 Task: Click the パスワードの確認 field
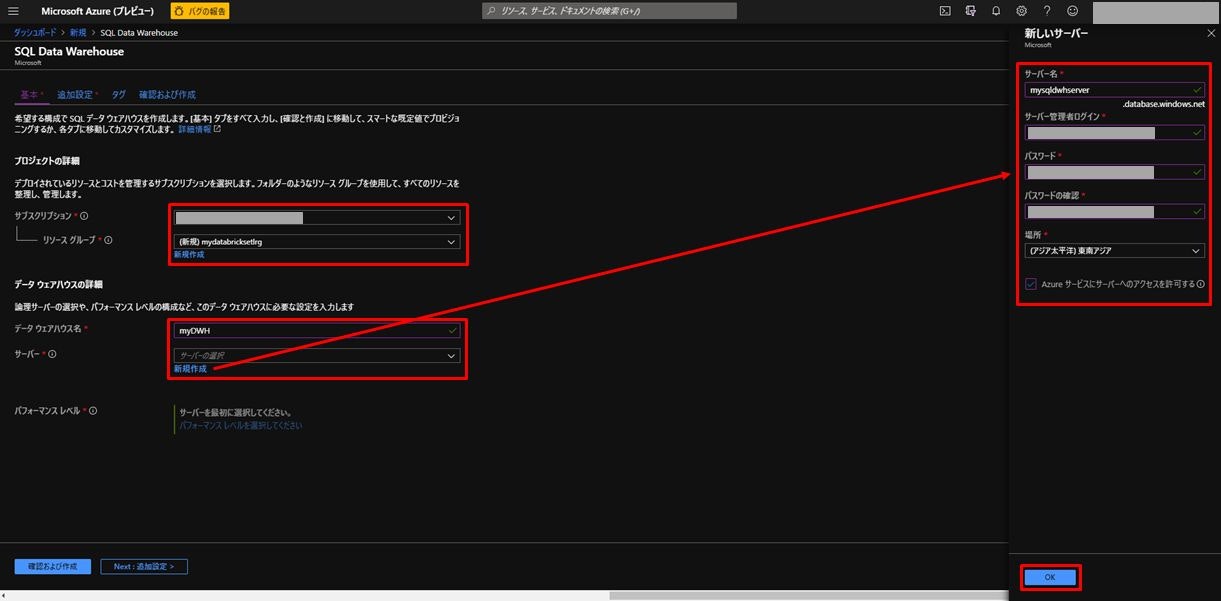[x=1115, y=211]
